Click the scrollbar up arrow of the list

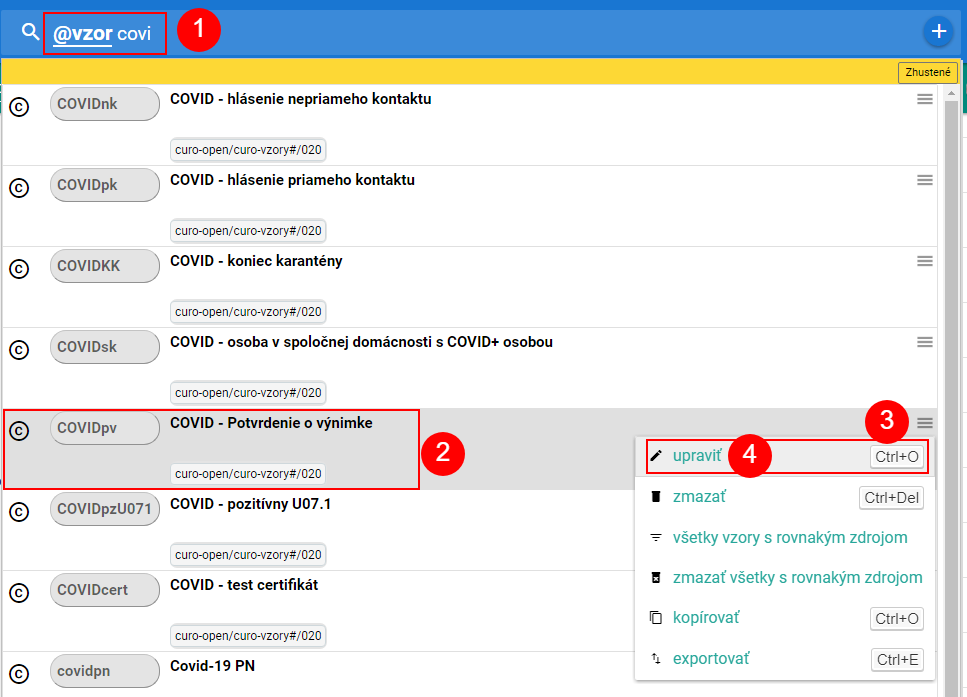click(951, 94)
